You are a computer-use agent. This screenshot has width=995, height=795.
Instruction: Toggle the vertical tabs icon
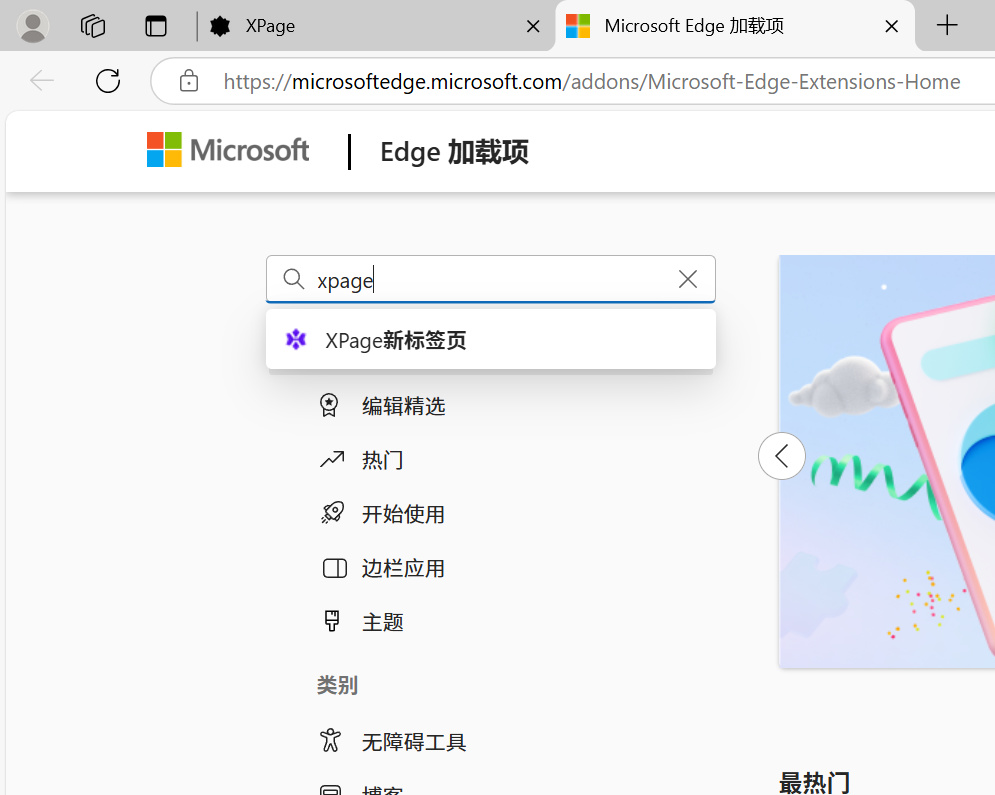click(x=156, y=26)
